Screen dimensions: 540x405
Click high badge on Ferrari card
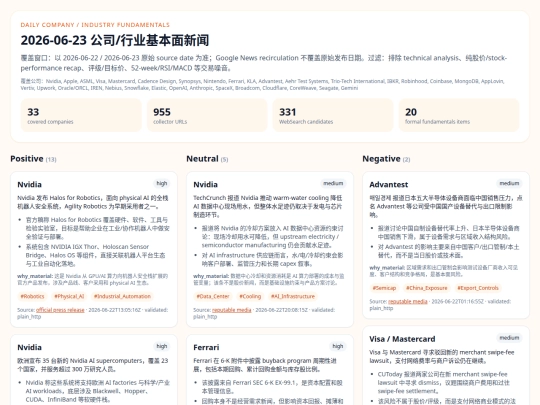point(338,346)
